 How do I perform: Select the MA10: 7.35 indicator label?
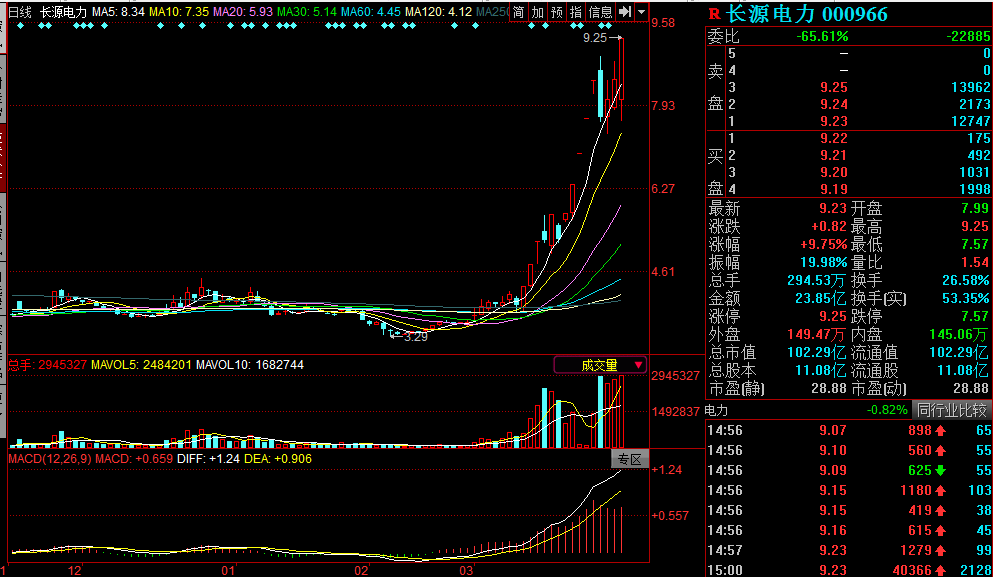179,12
